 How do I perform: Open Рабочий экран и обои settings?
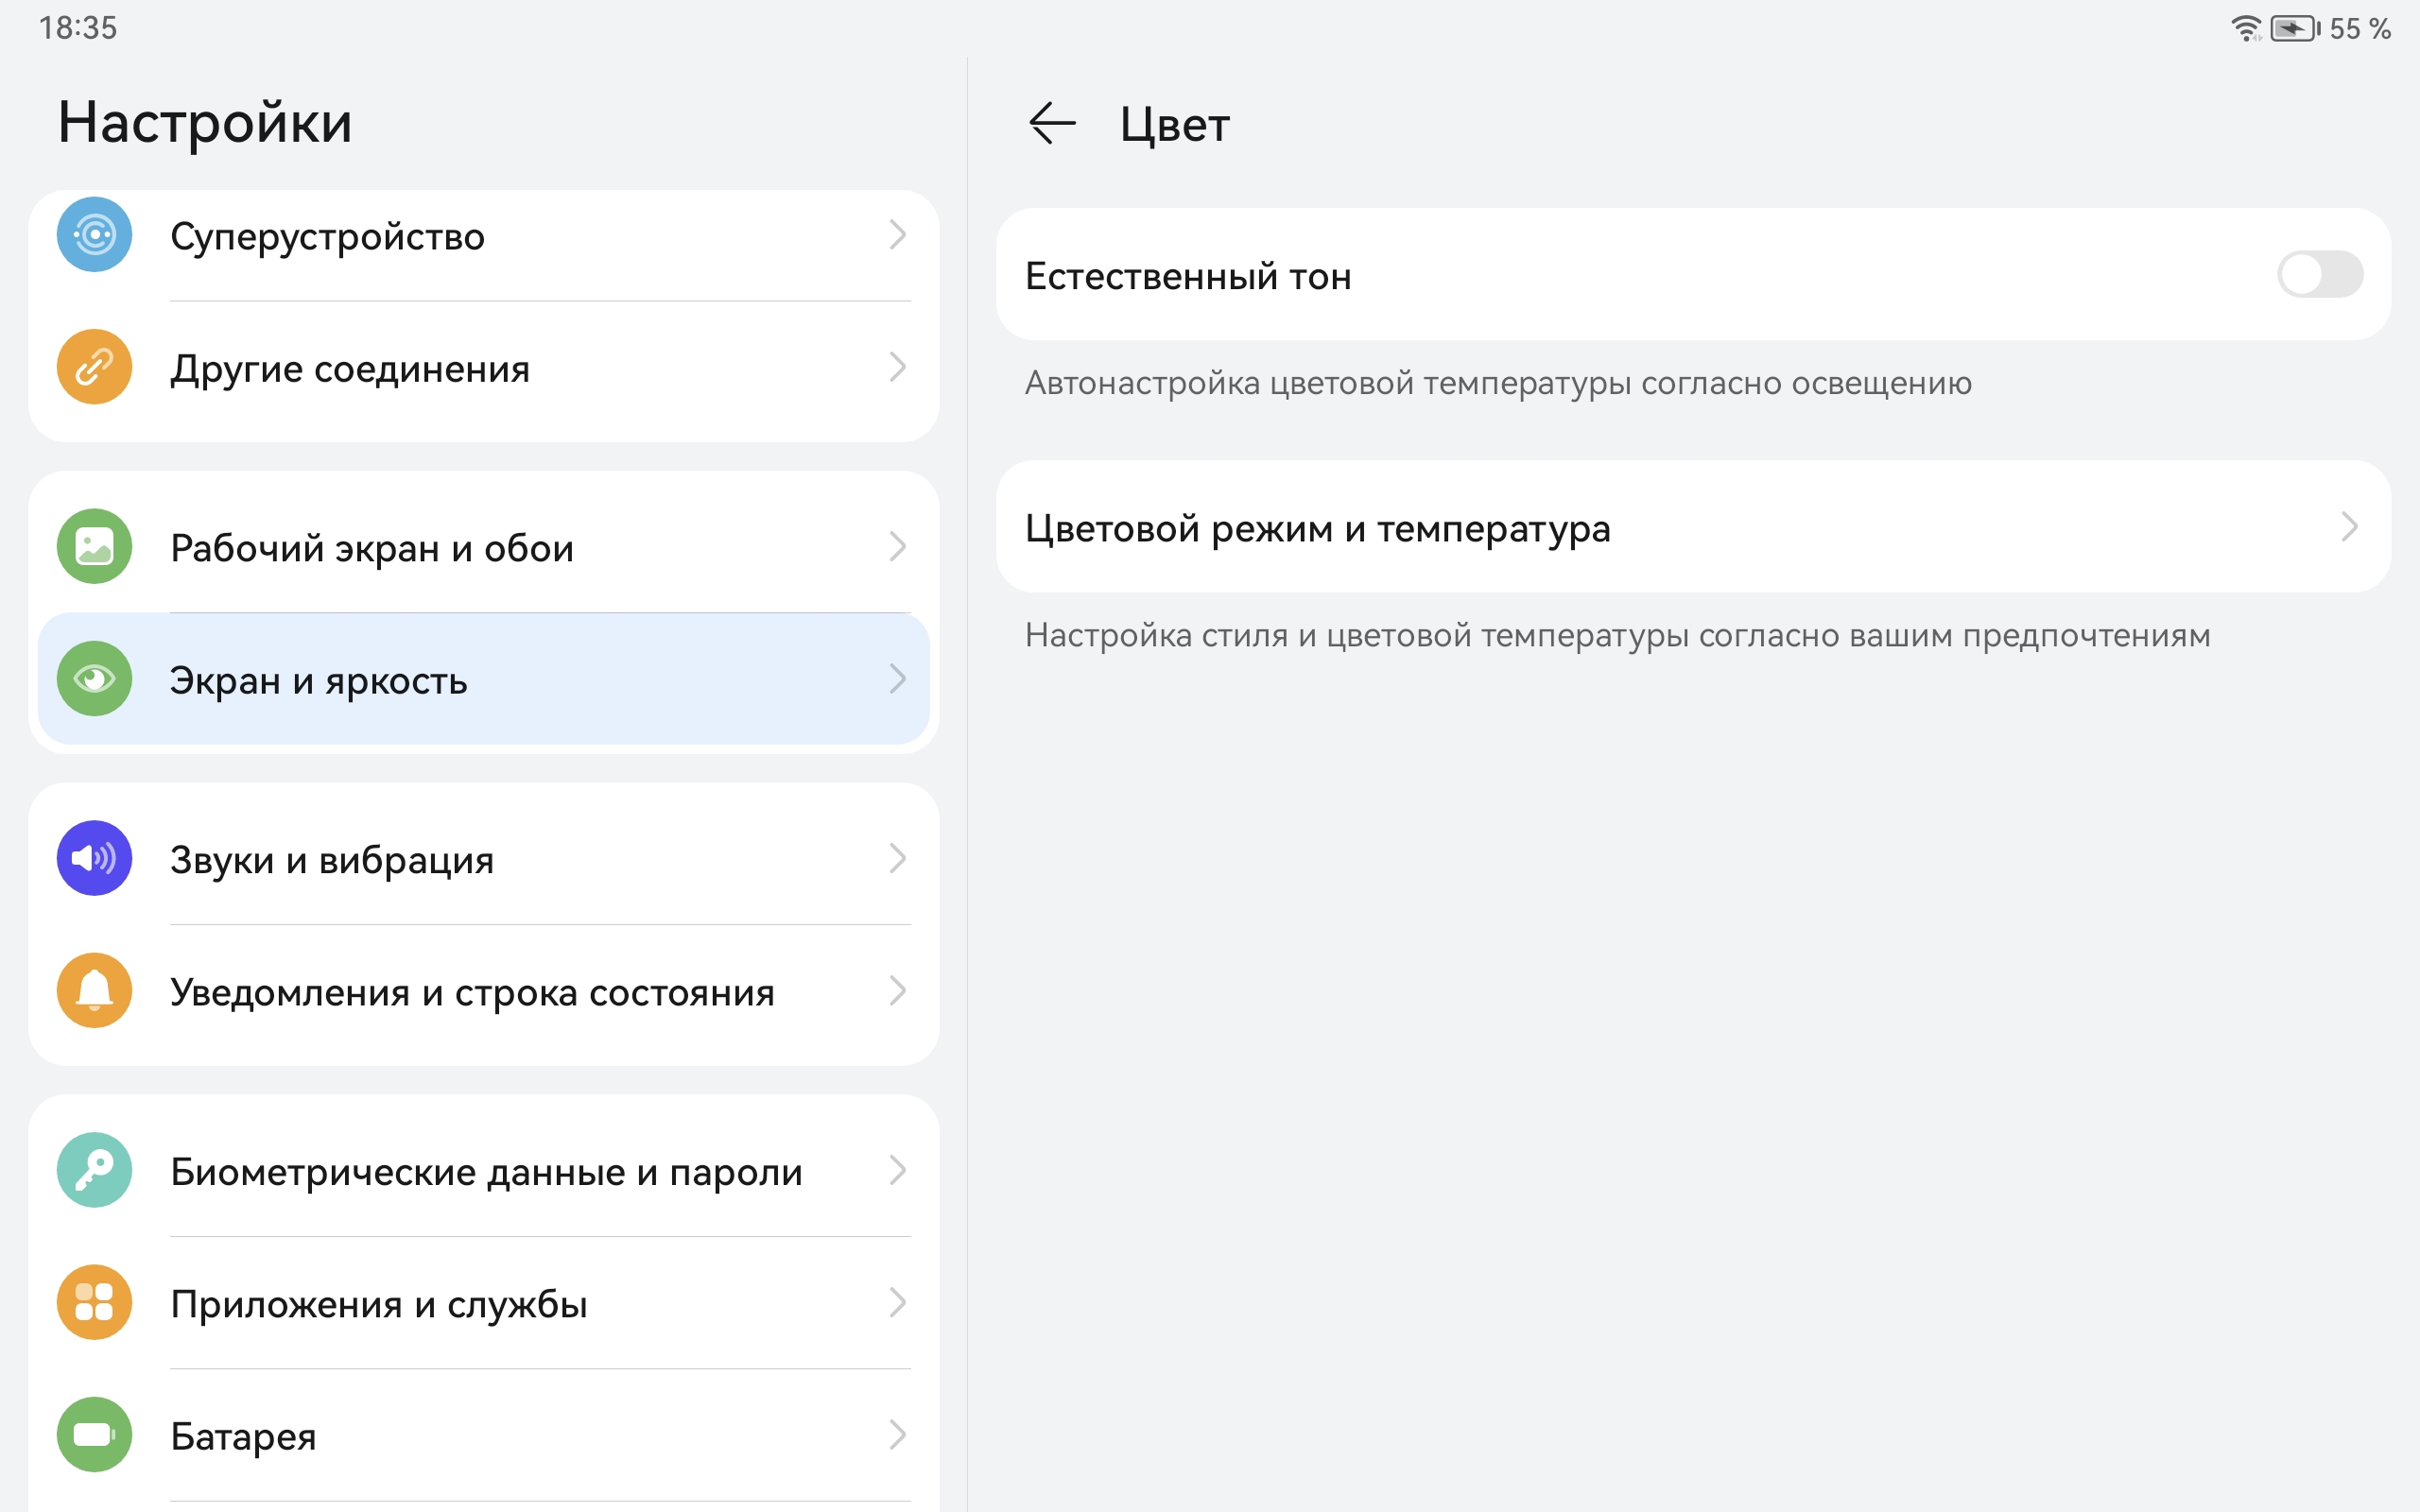tap(372, 549)
